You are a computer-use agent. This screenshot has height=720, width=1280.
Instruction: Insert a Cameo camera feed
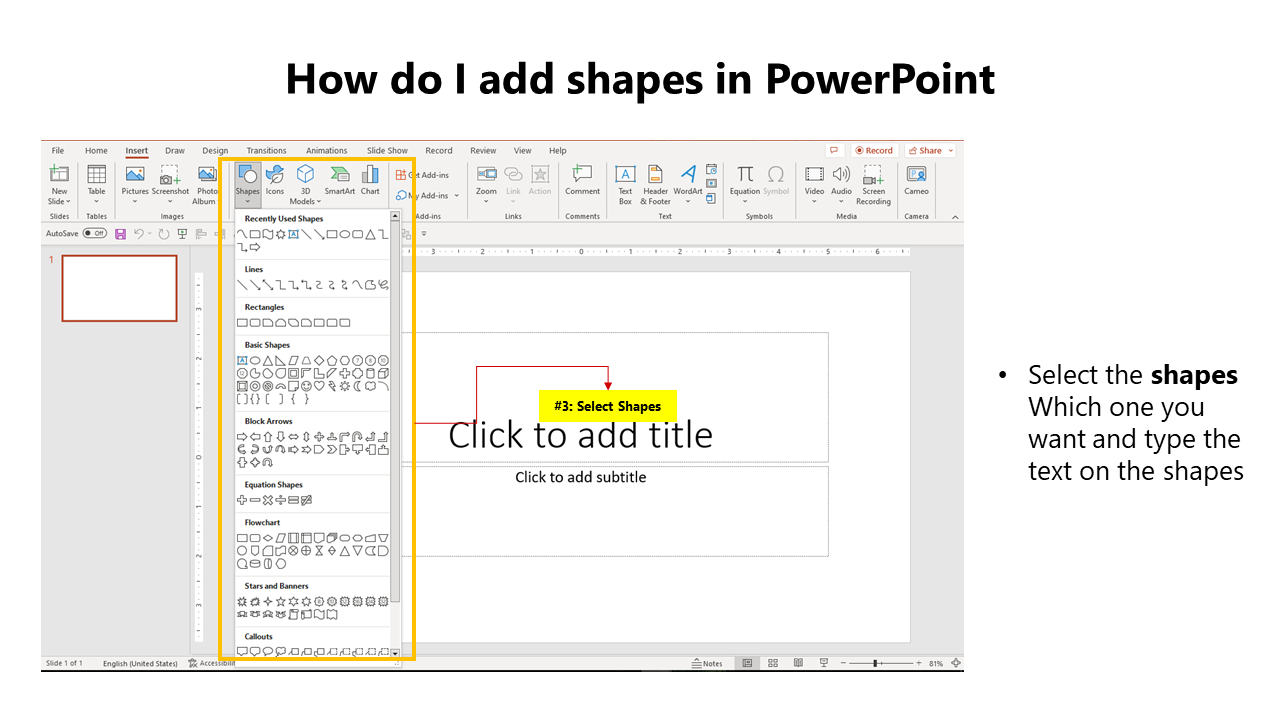(x=916, y=181)
